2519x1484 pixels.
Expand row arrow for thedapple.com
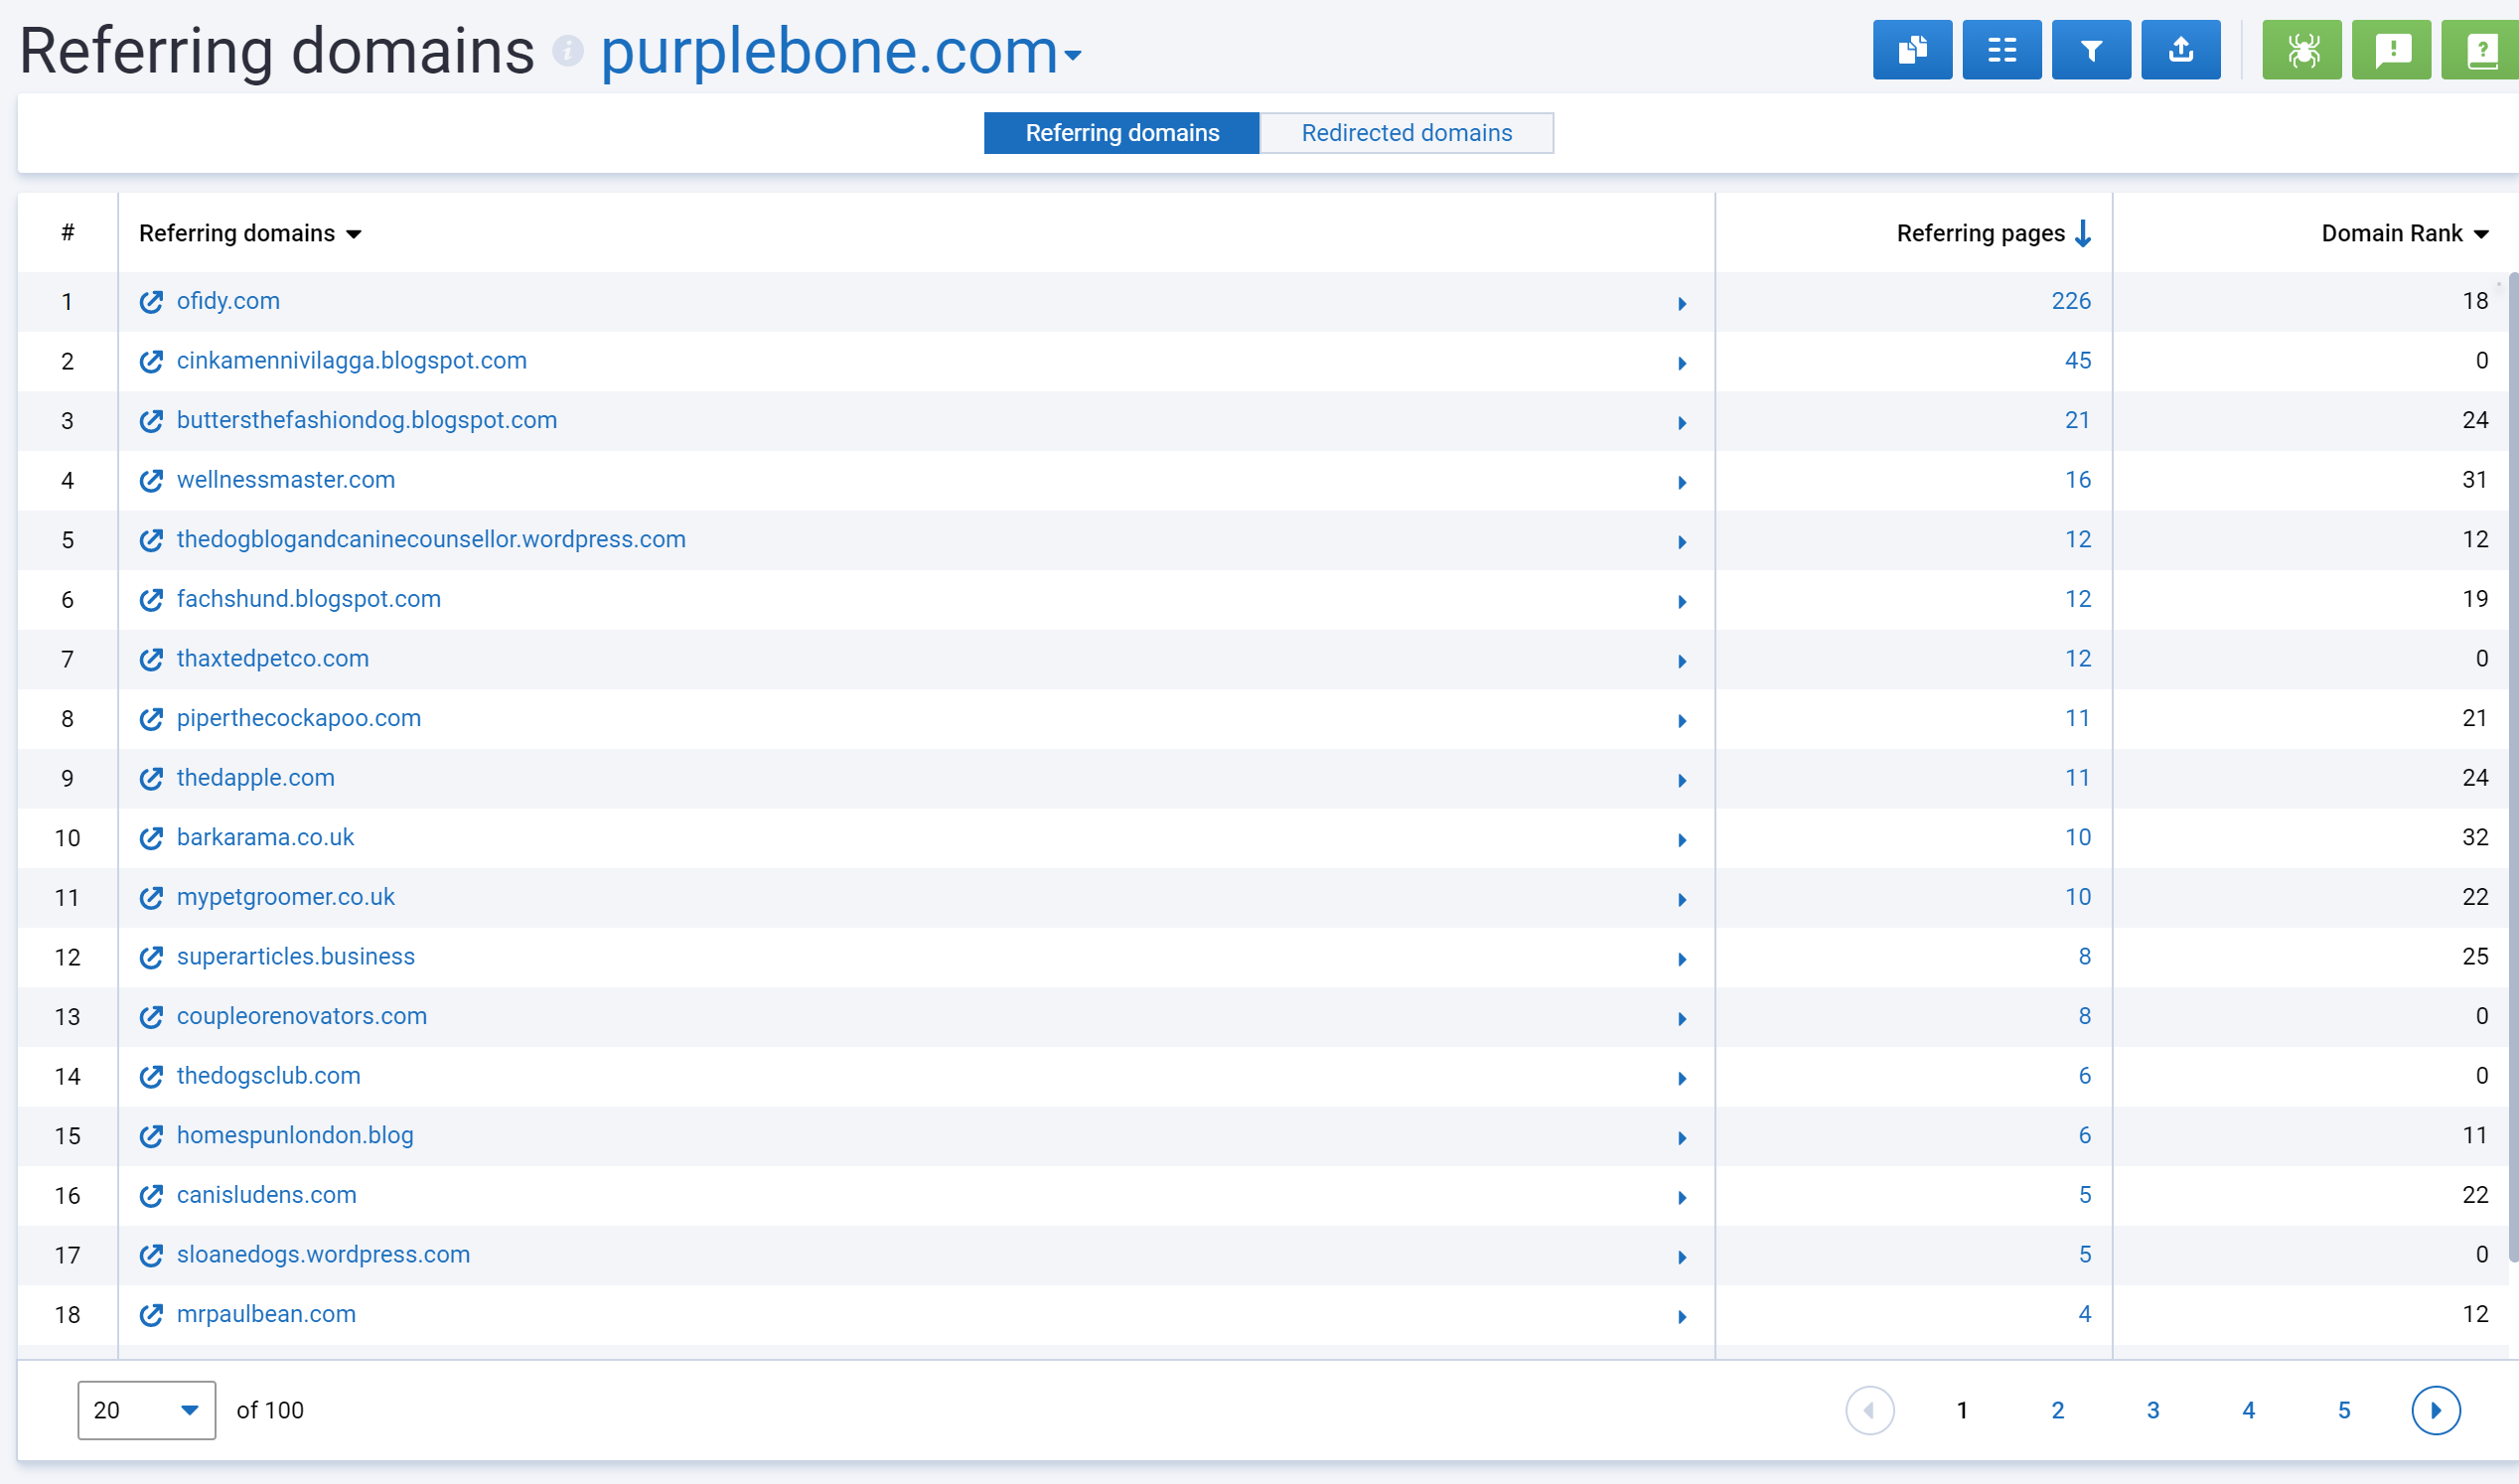(x=1682, y=780)
